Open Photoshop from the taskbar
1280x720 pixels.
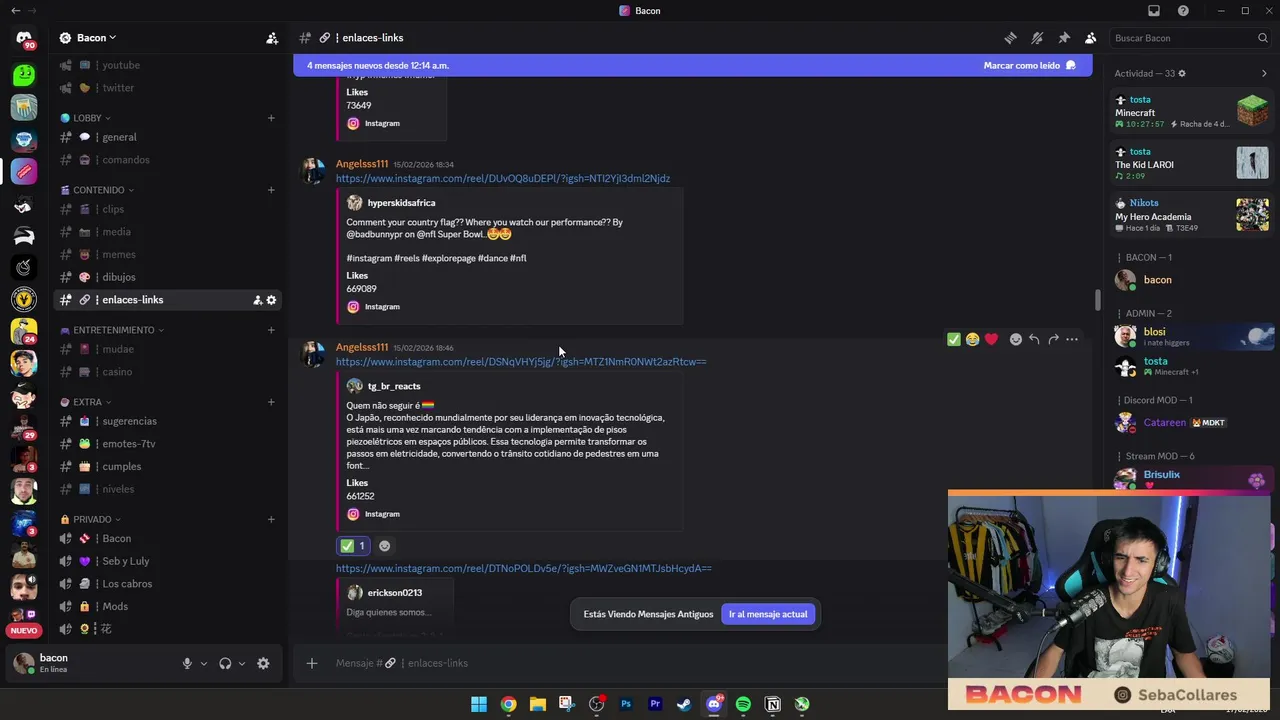[626, 704]
